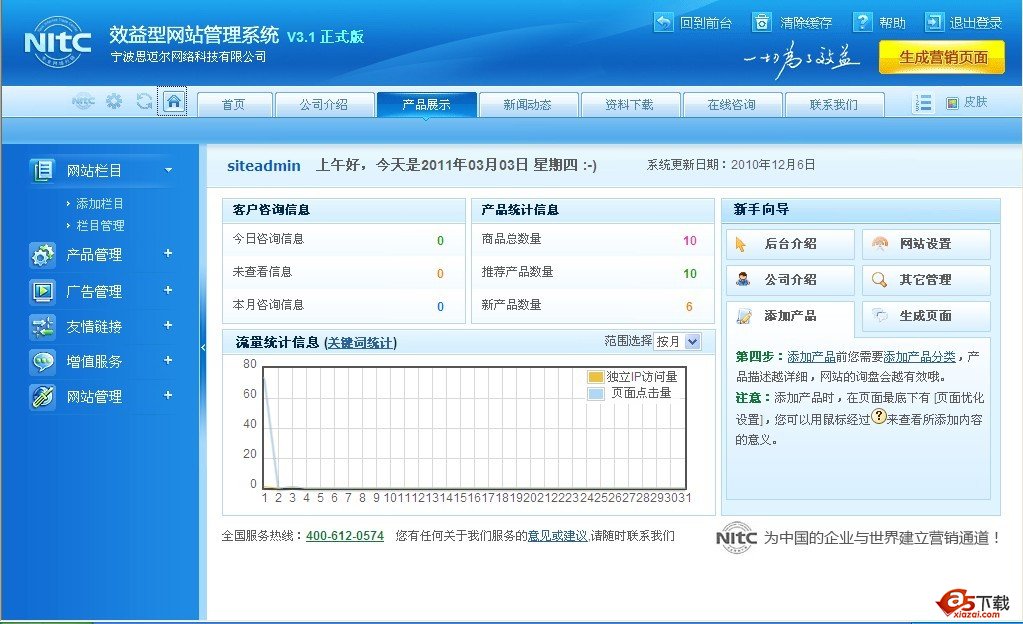Image resolution: width=1023 pixels, height=624 pixels.
Task: Click the 添加产品 notepad icon
Action: coord(744,316)
